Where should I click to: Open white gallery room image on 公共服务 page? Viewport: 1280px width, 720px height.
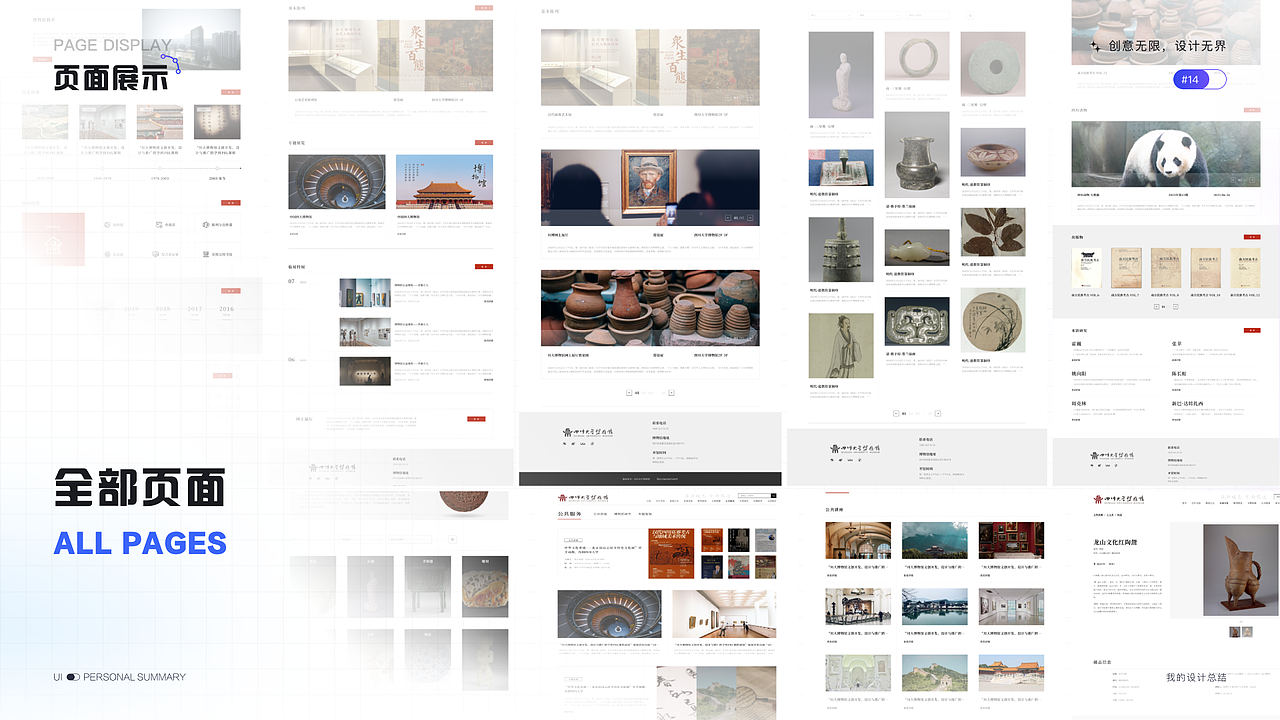(724, 614)
